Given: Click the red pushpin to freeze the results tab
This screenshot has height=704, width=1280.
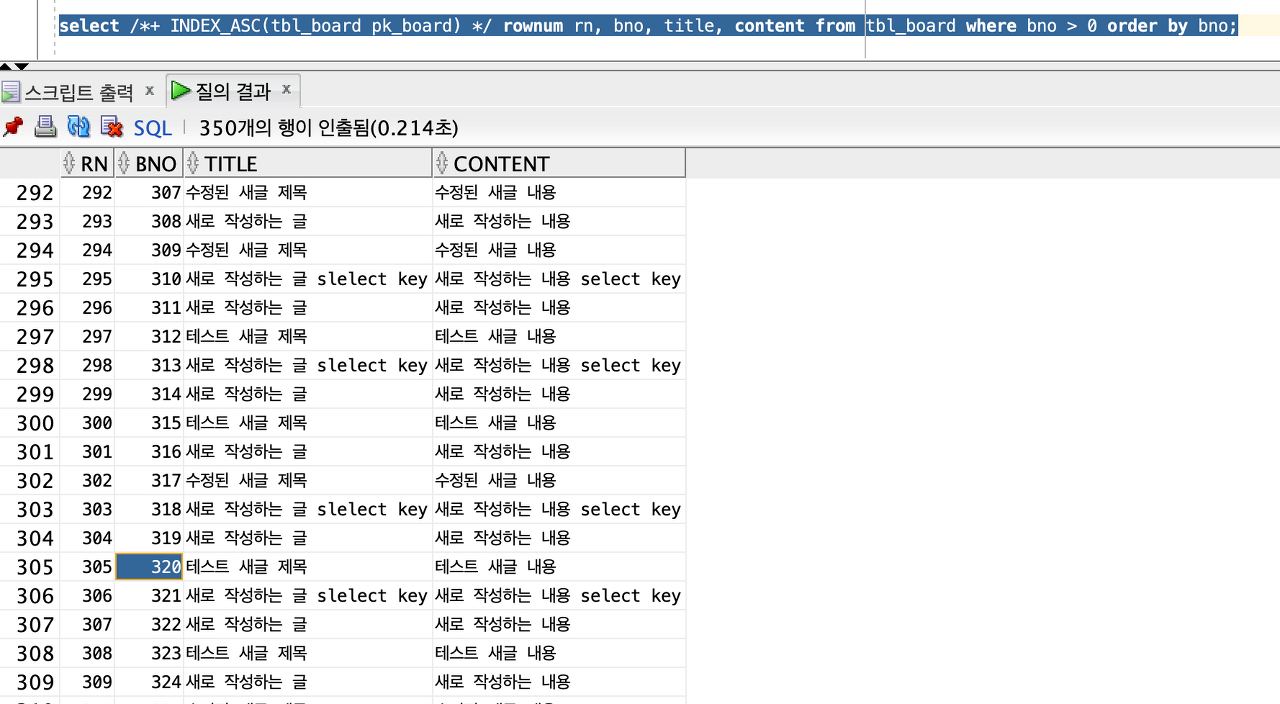Looking at the screenshot, I should point(12,127).
